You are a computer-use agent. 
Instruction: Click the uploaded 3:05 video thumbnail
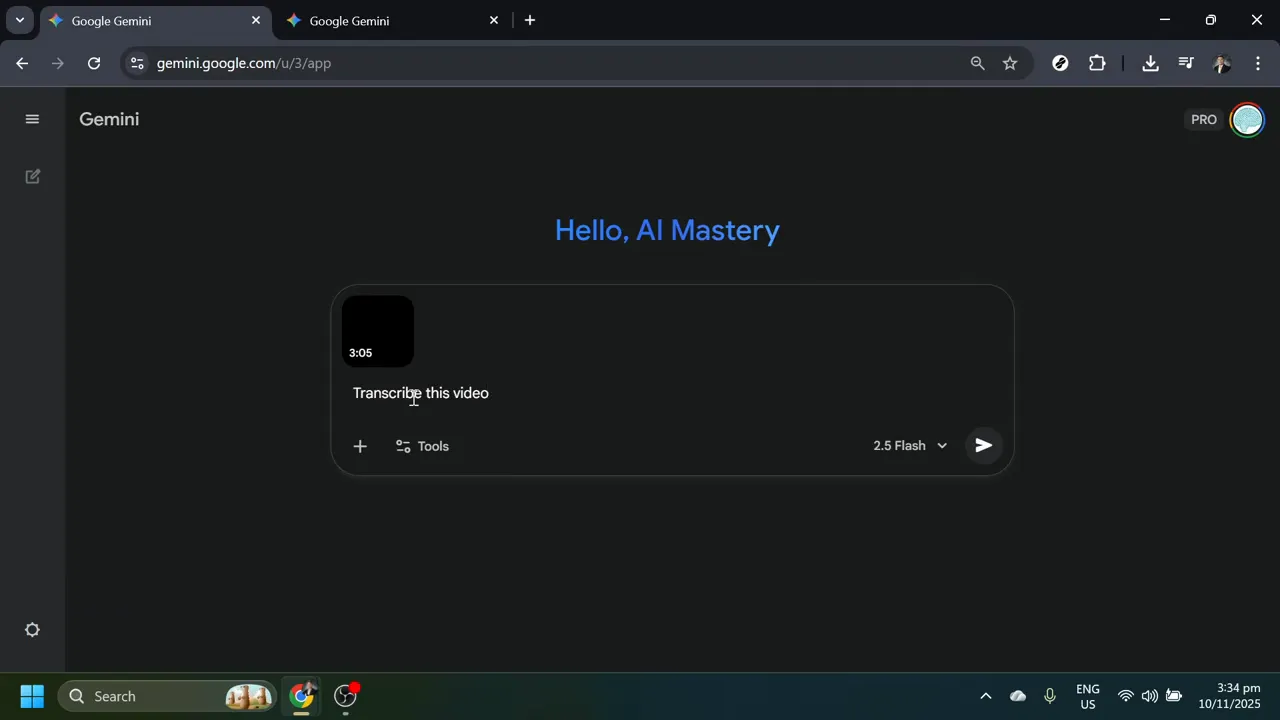(x=378, y=331)
